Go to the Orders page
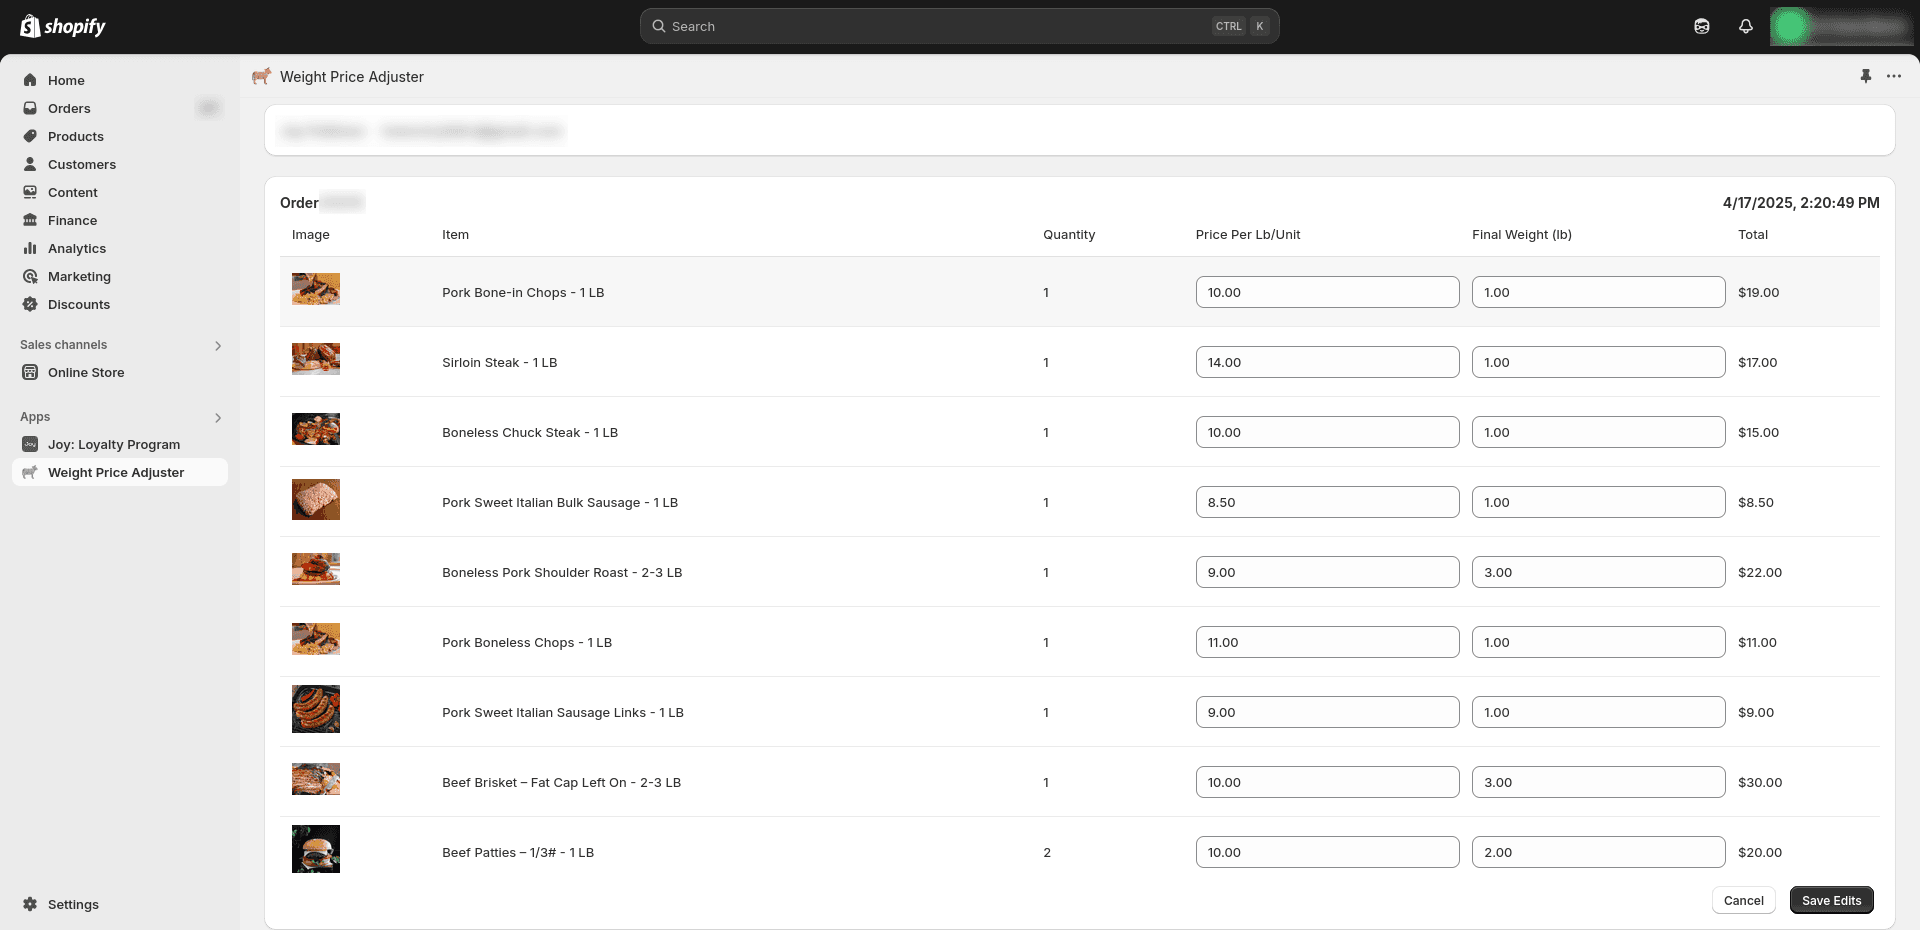This screenshot has width=1920, height=930. 68,108
